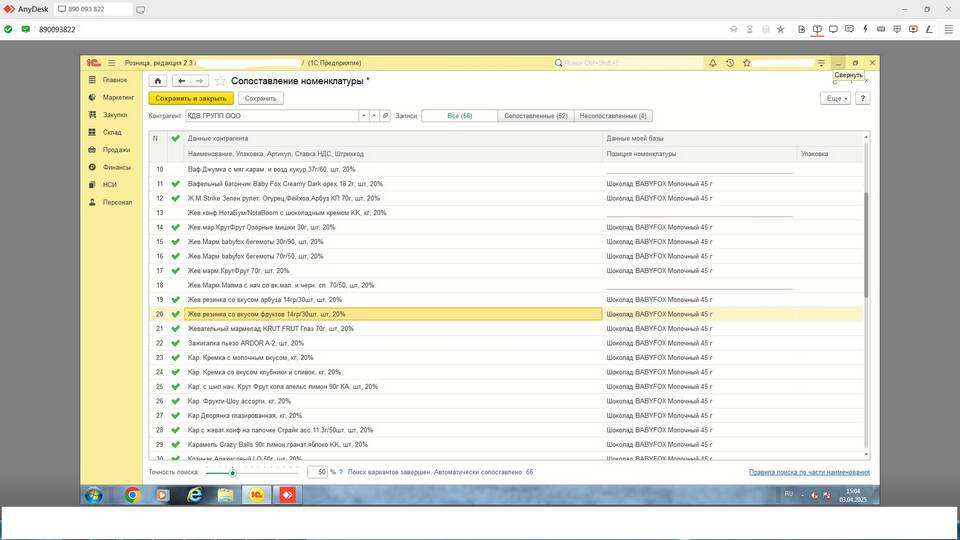The image size is (960, 540).
Task: Open Правила поиска по части наименования link
Action: coord(809,472)
